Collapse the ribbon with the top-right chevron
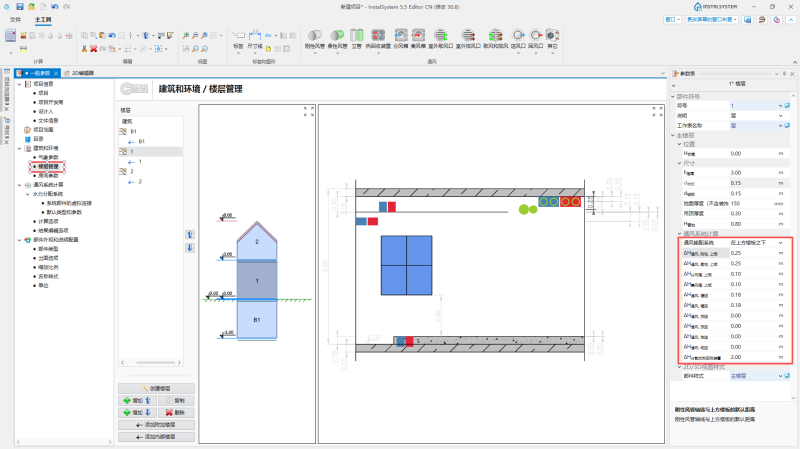800x449 pixels. coord(791,19)
